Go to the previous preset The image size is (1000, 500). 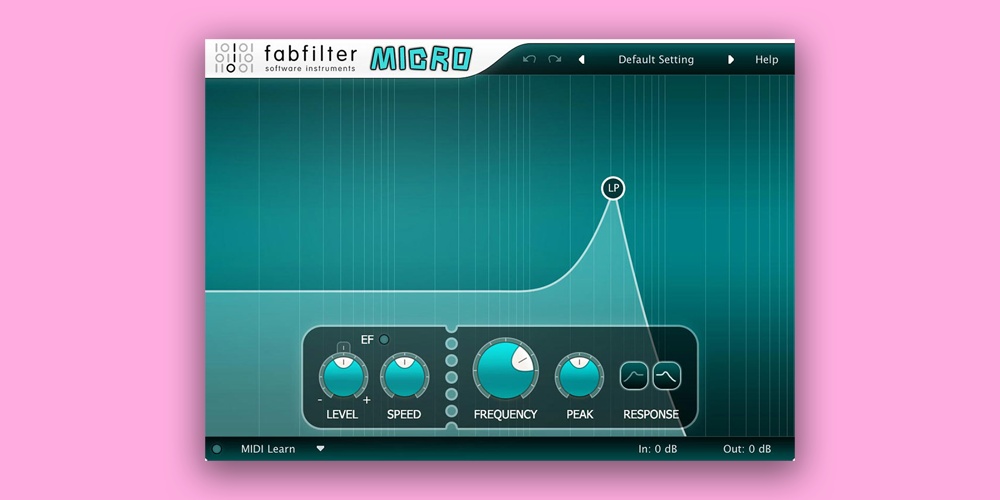click(x=582, y=60)
